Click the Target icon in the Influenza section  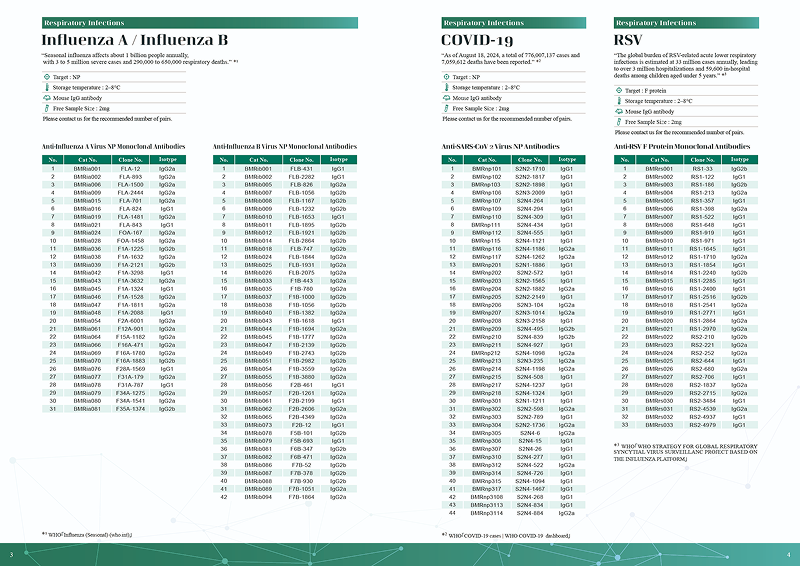[47, 76]
